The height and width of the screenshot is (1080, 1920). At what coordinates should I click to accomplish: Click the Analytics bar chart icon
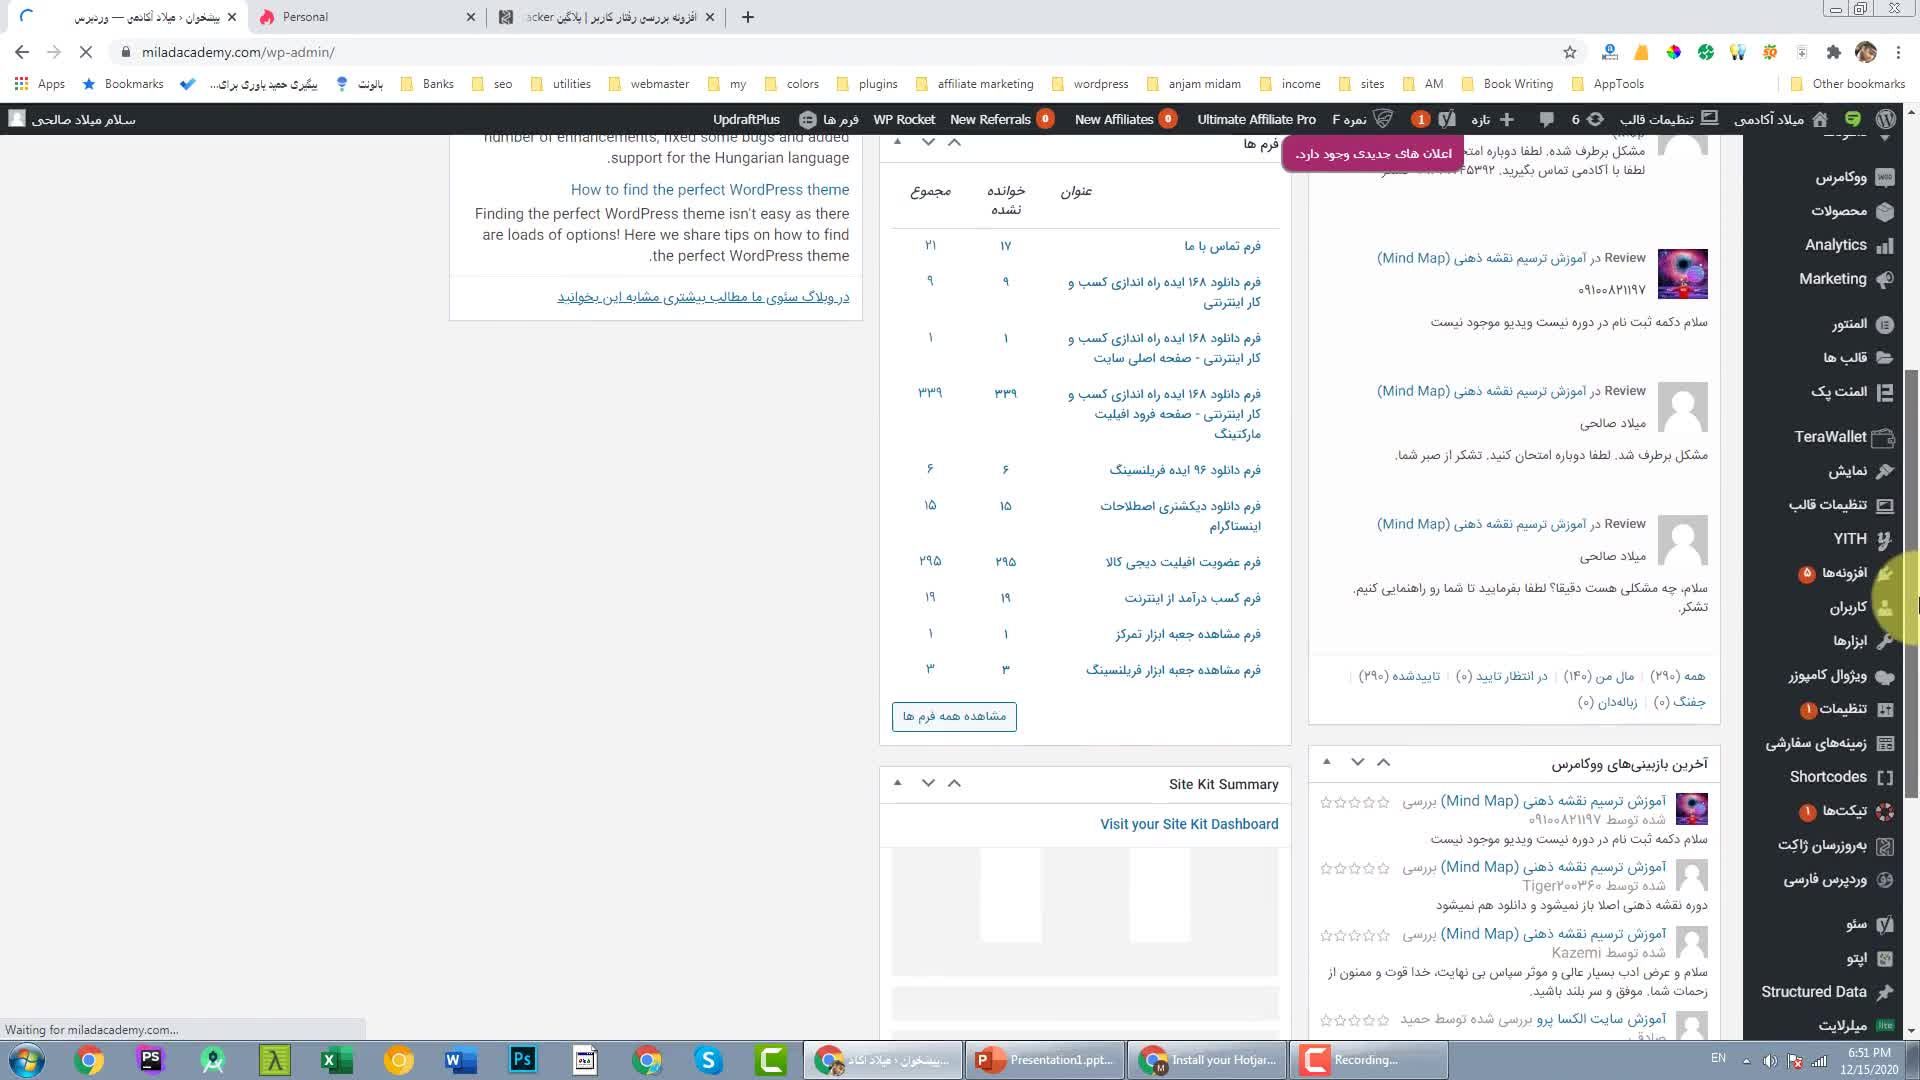[x=1885, y=245]
